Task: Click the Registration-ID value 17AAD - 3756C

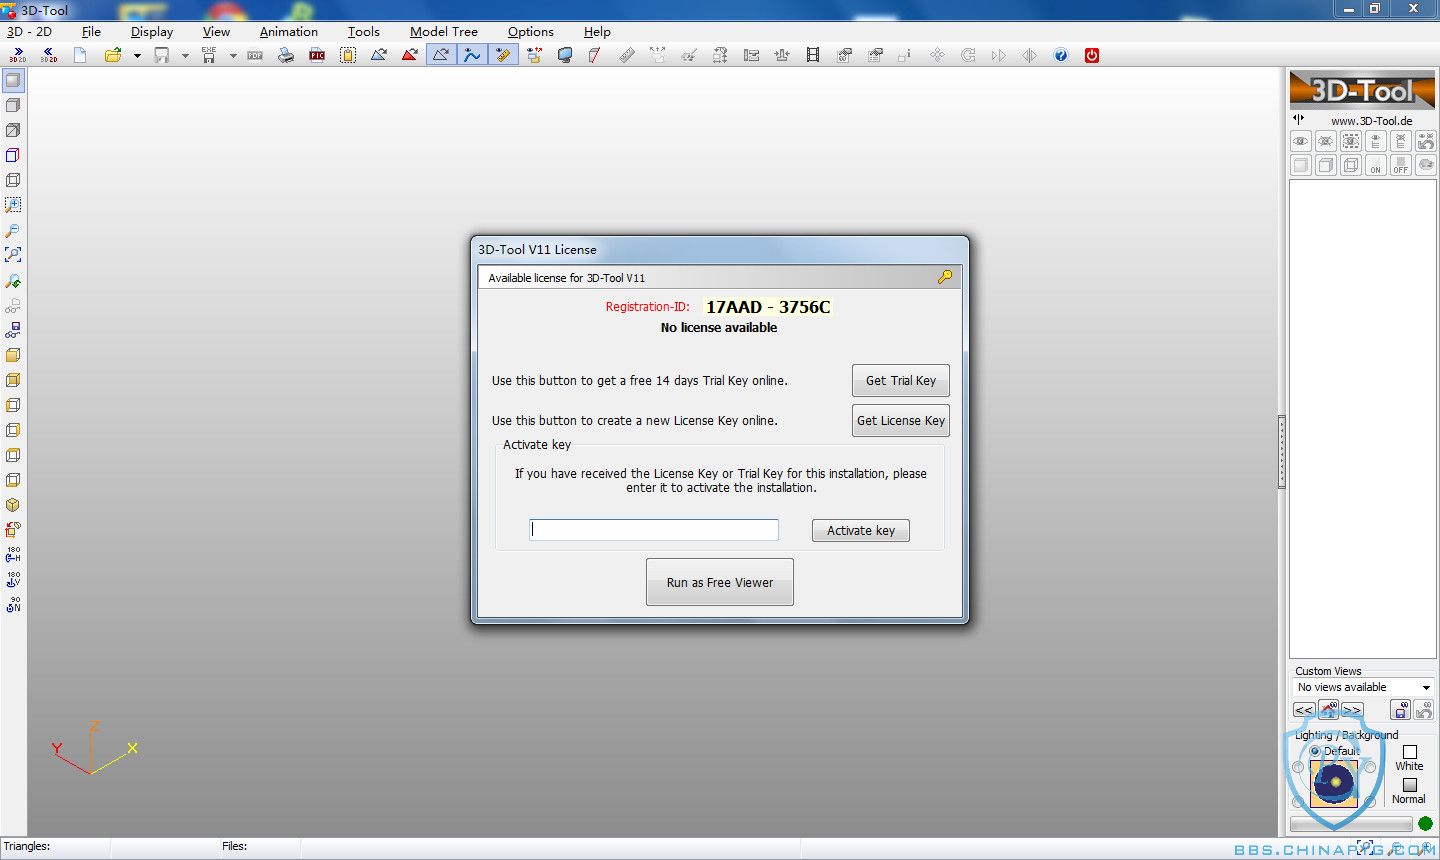Action: (x=768, y=307)
